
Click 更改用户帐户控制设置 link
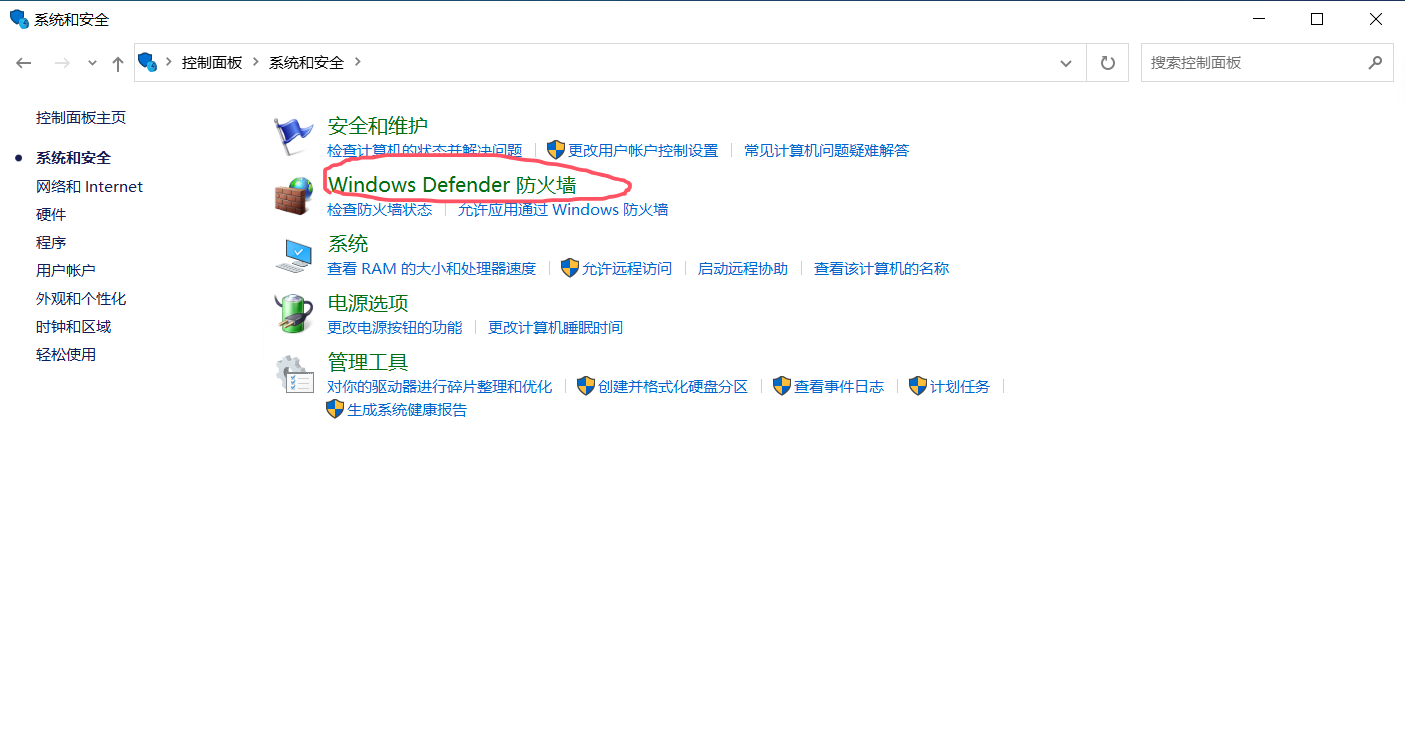pyautogui.click(x=643, y=150)
